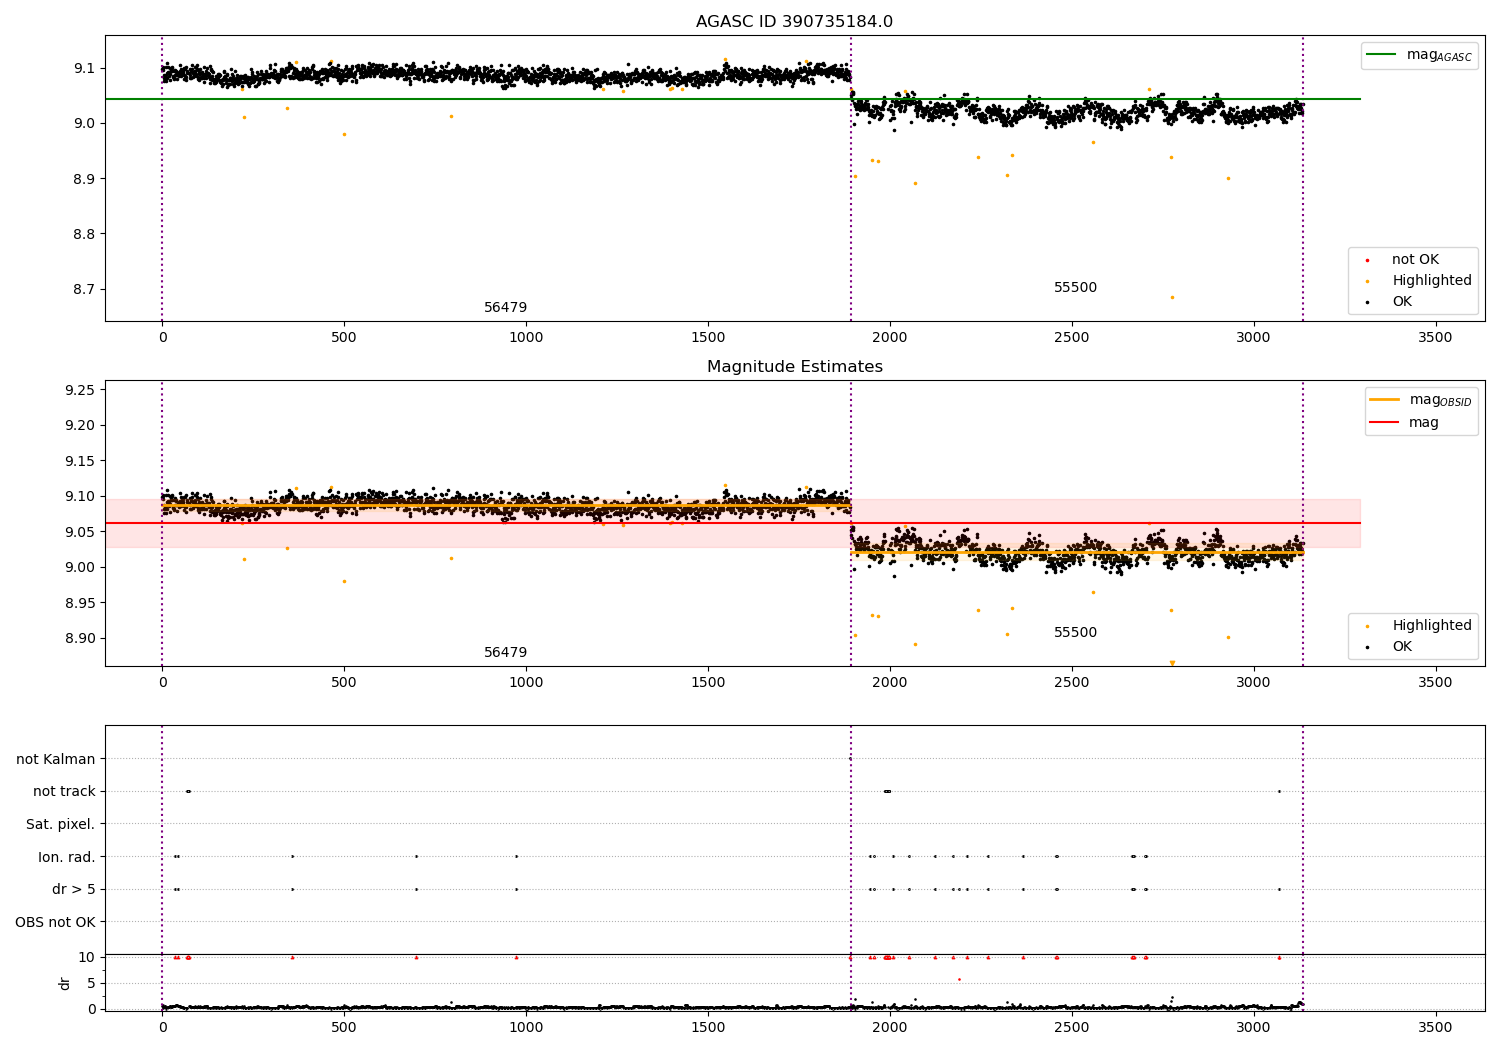Click 'Highlighted' in the AGASC ID plot legend
Viewport: 1500px width, 1050px height.
click(1432, 281)
